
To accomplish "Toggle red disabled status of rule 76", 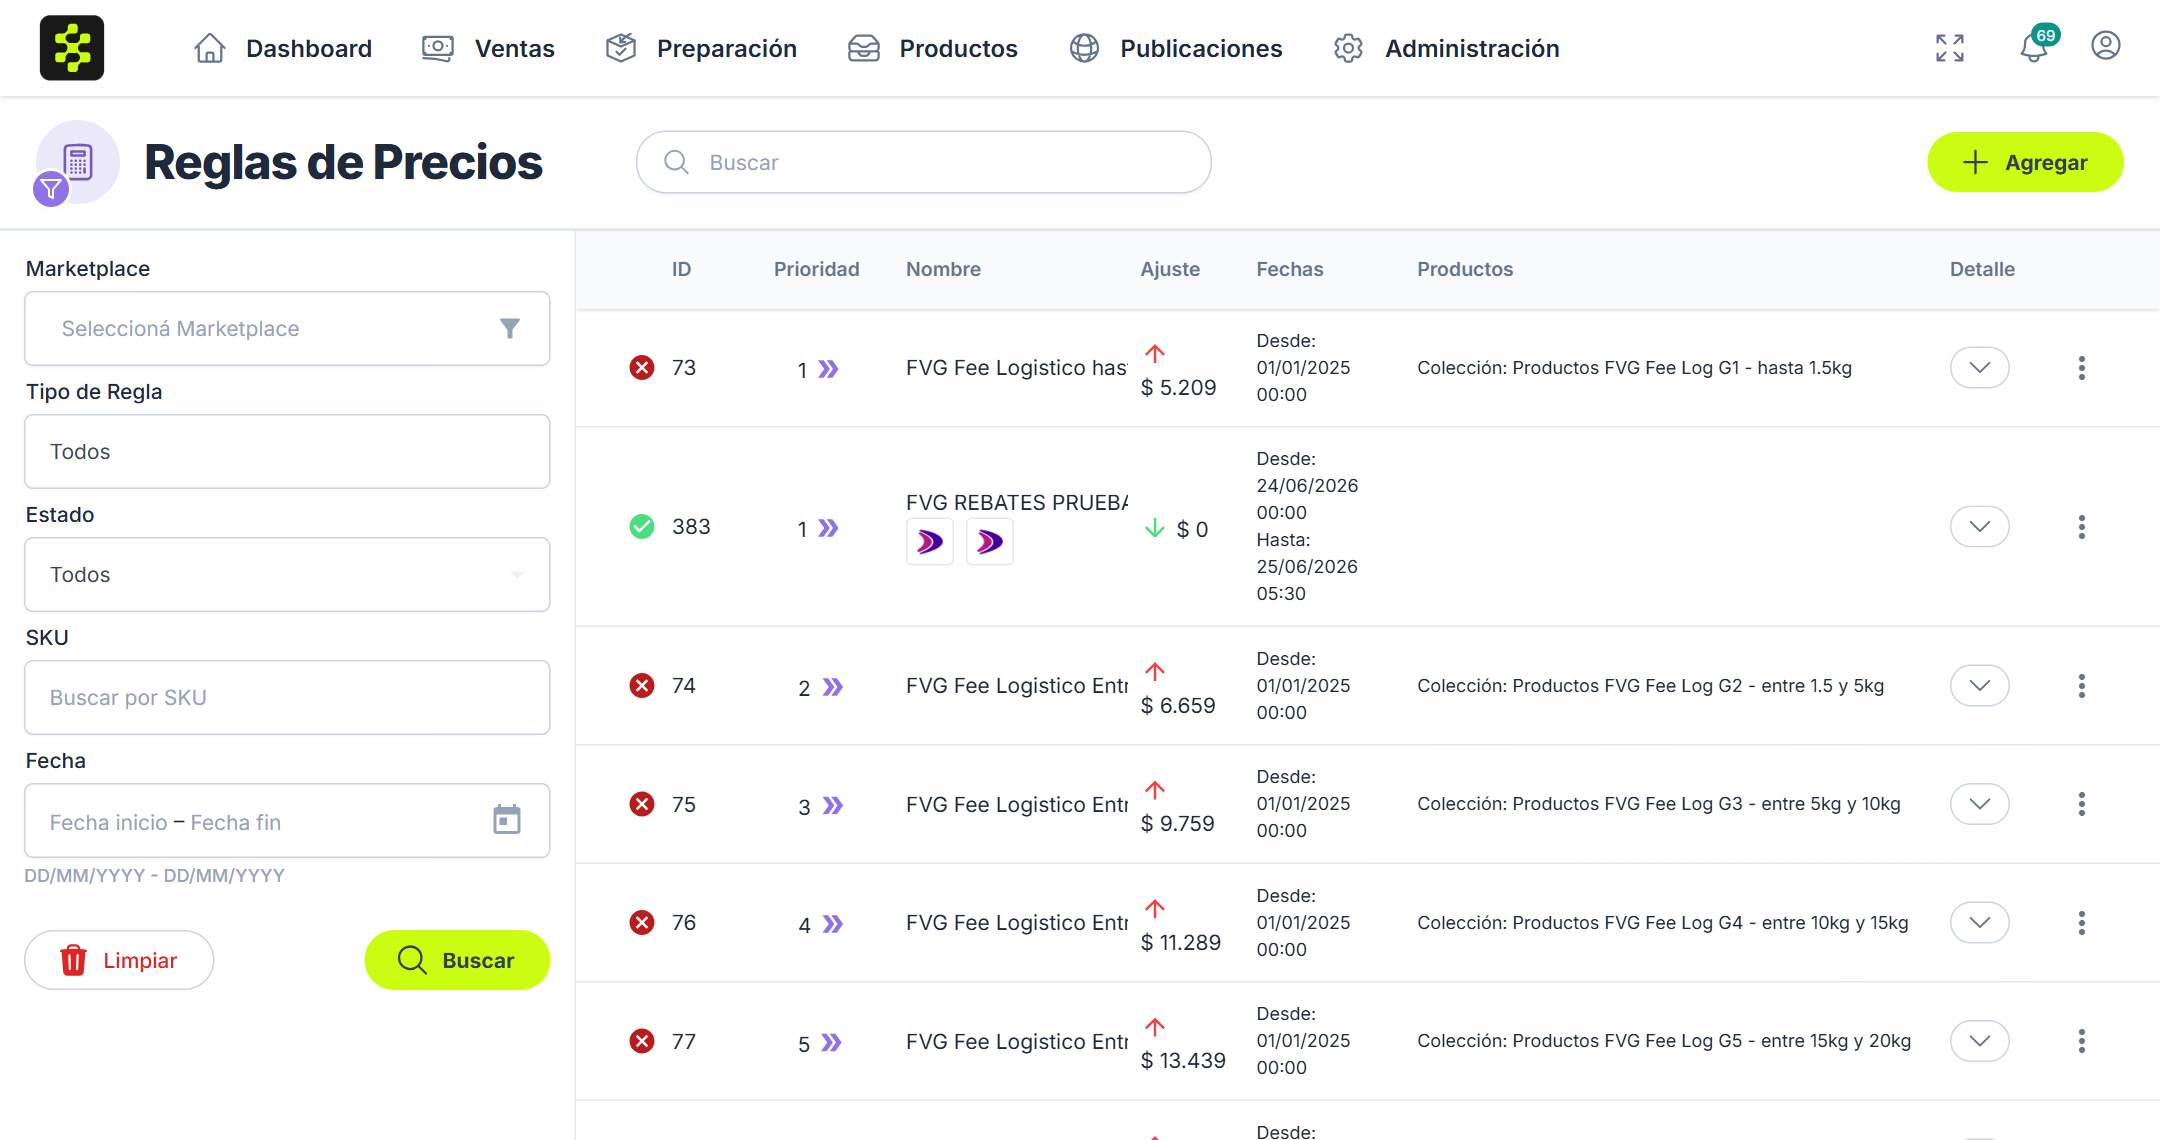I will click(x=642, y=922).
